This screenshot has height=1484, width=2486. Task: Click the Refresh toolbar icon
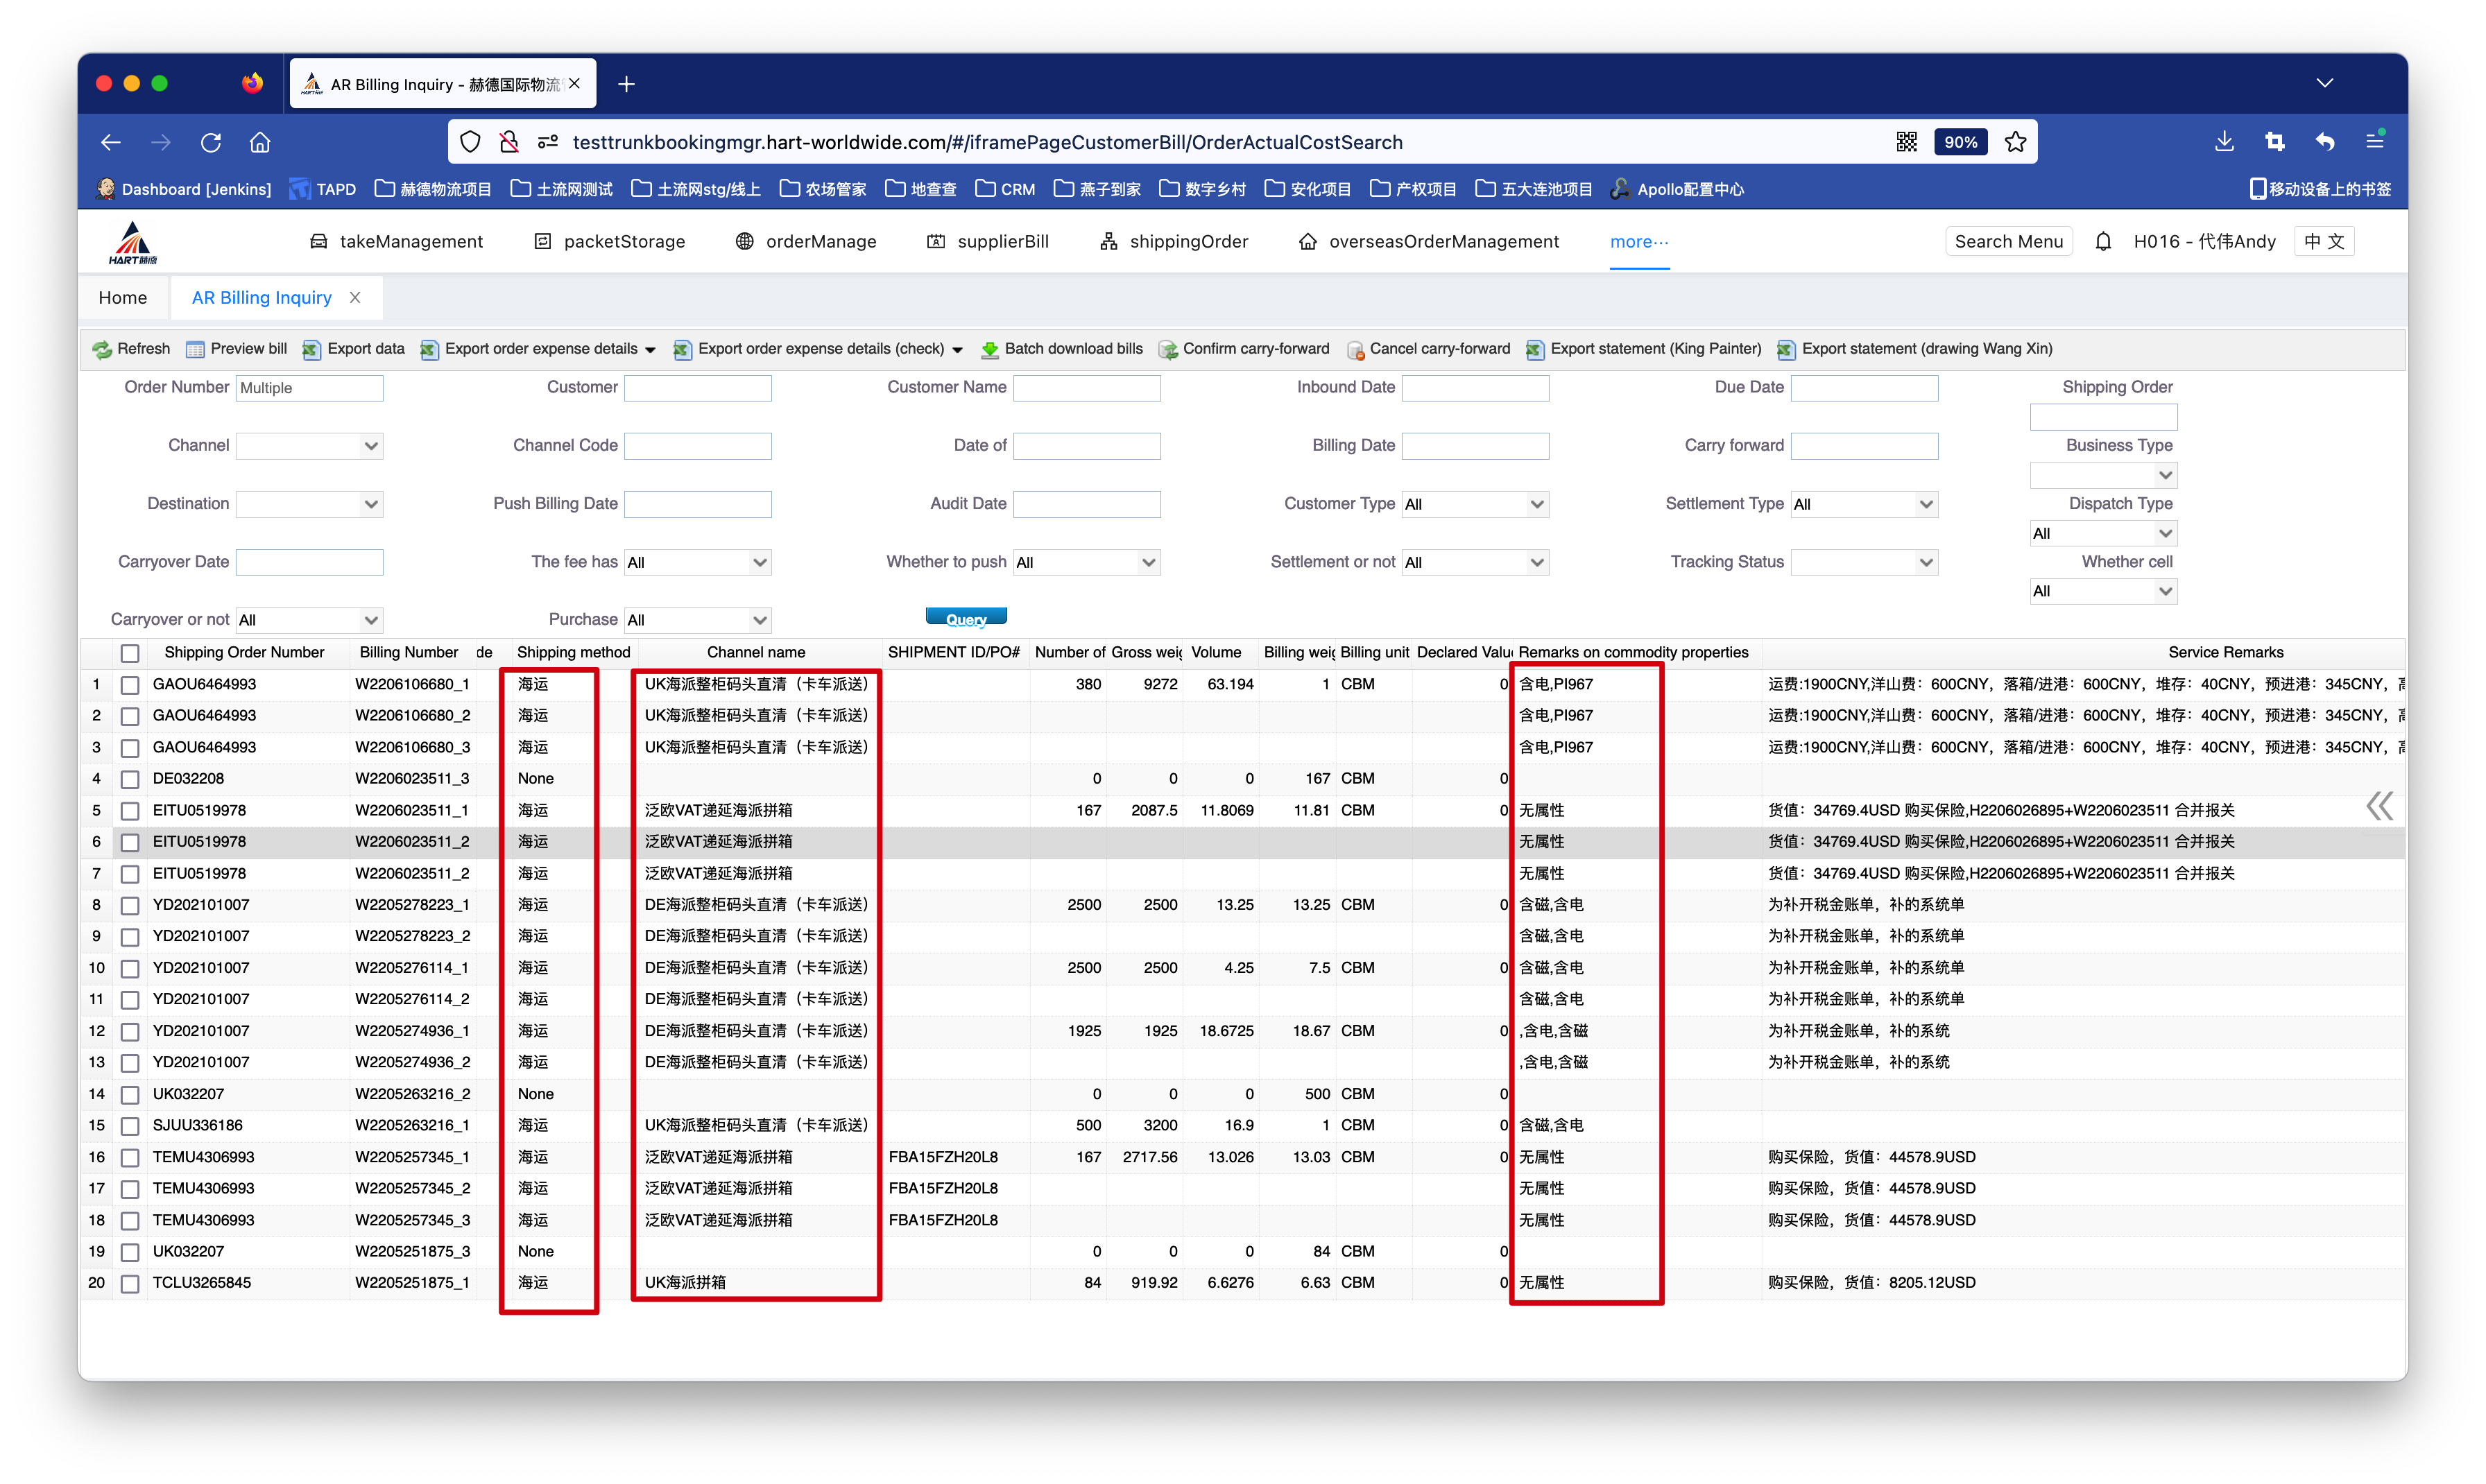101,349
